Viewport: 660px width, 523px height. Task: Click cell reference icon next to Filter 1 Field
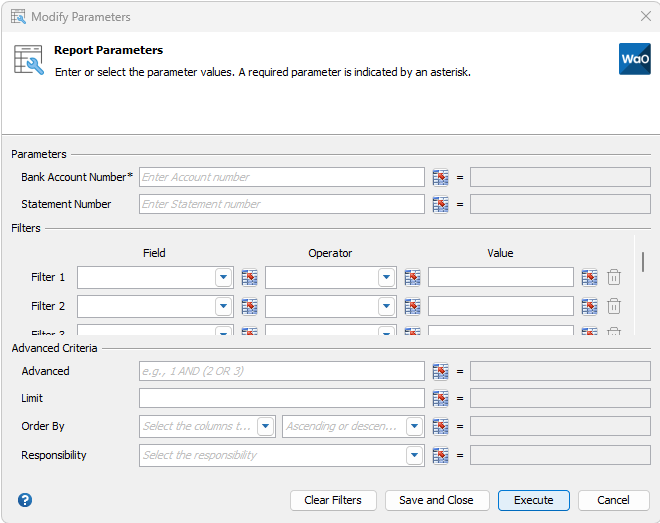coord(249,278)
